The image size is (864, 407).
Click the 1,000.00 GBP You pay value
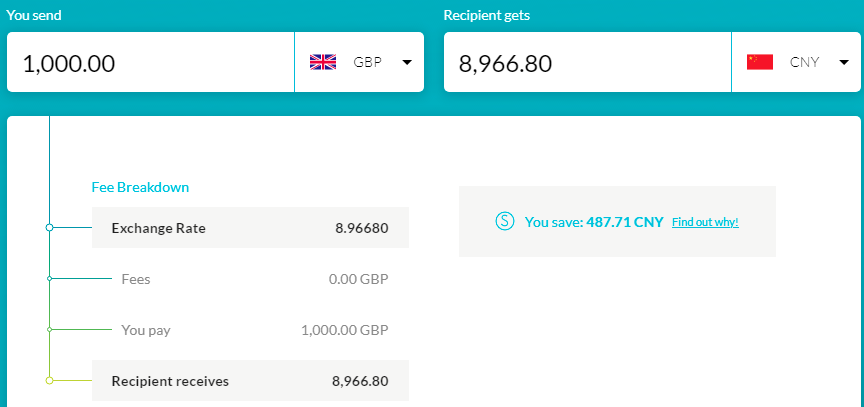click(344, 330)
